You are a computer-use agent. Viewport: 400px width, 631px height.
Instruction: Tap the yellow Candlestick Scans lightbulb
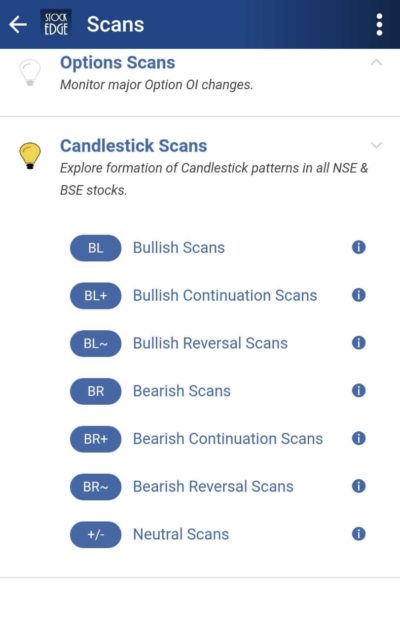tap(30, 155)
